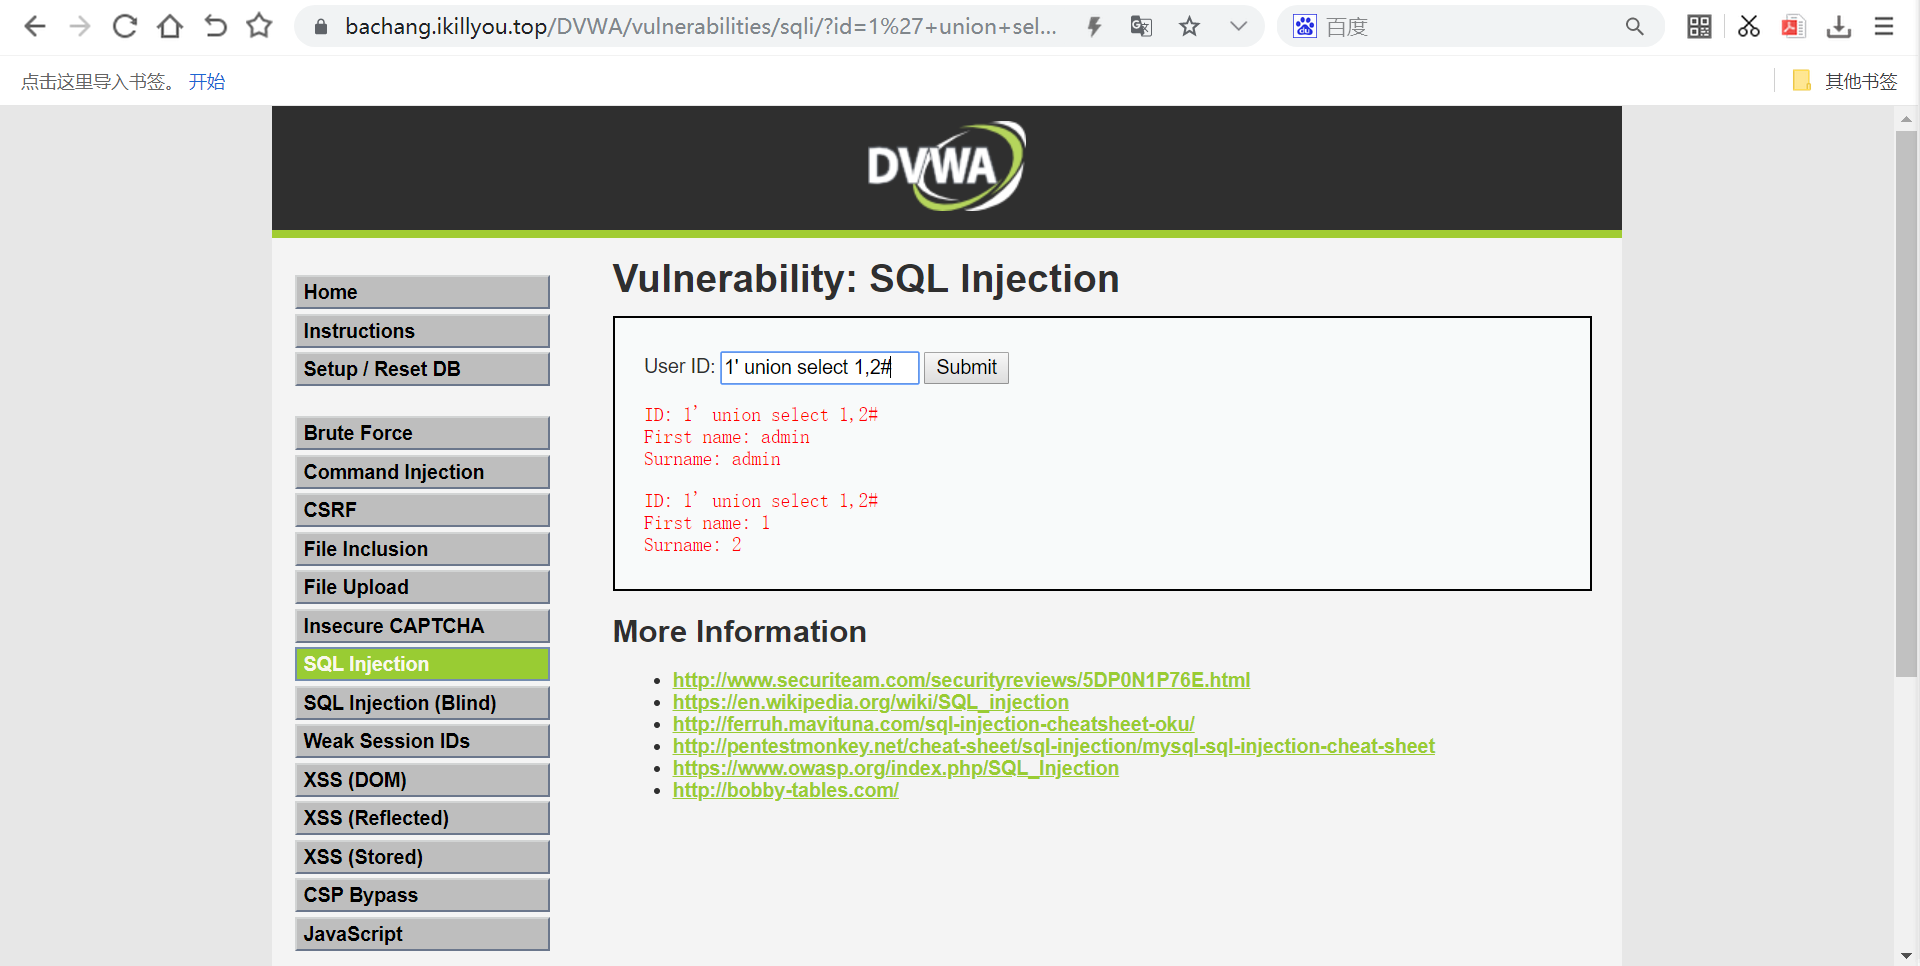
Task: Open the Wikipedia SQL_injection link
Action: pyautogui.click(x=871, y=702)
